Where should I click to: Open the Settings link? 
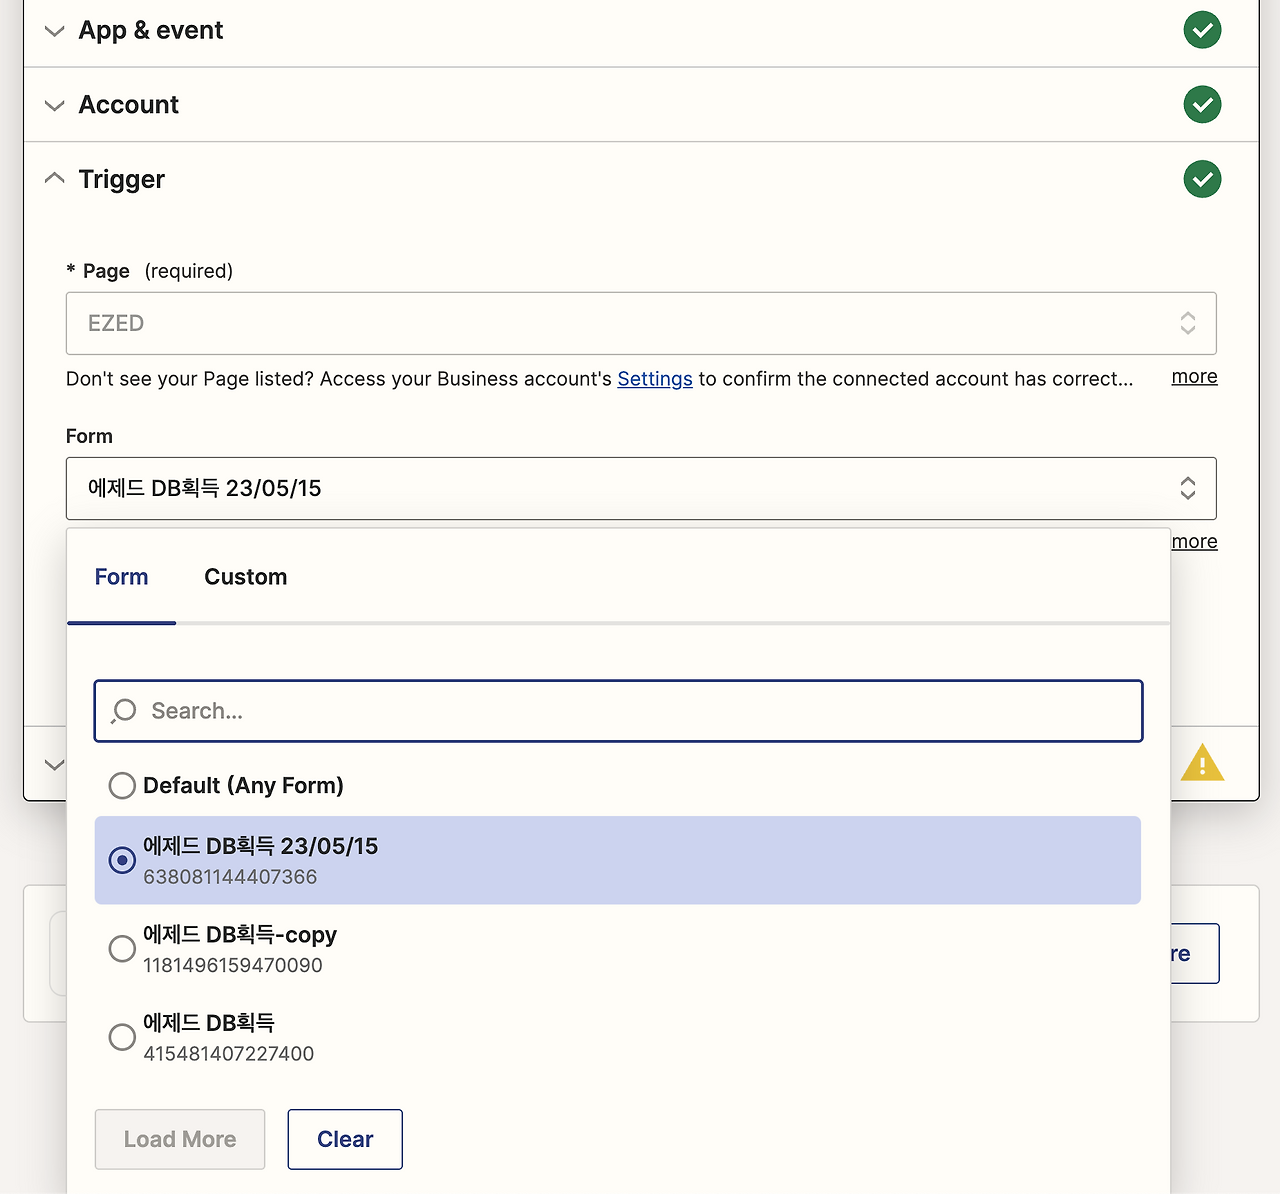point(655,379)
